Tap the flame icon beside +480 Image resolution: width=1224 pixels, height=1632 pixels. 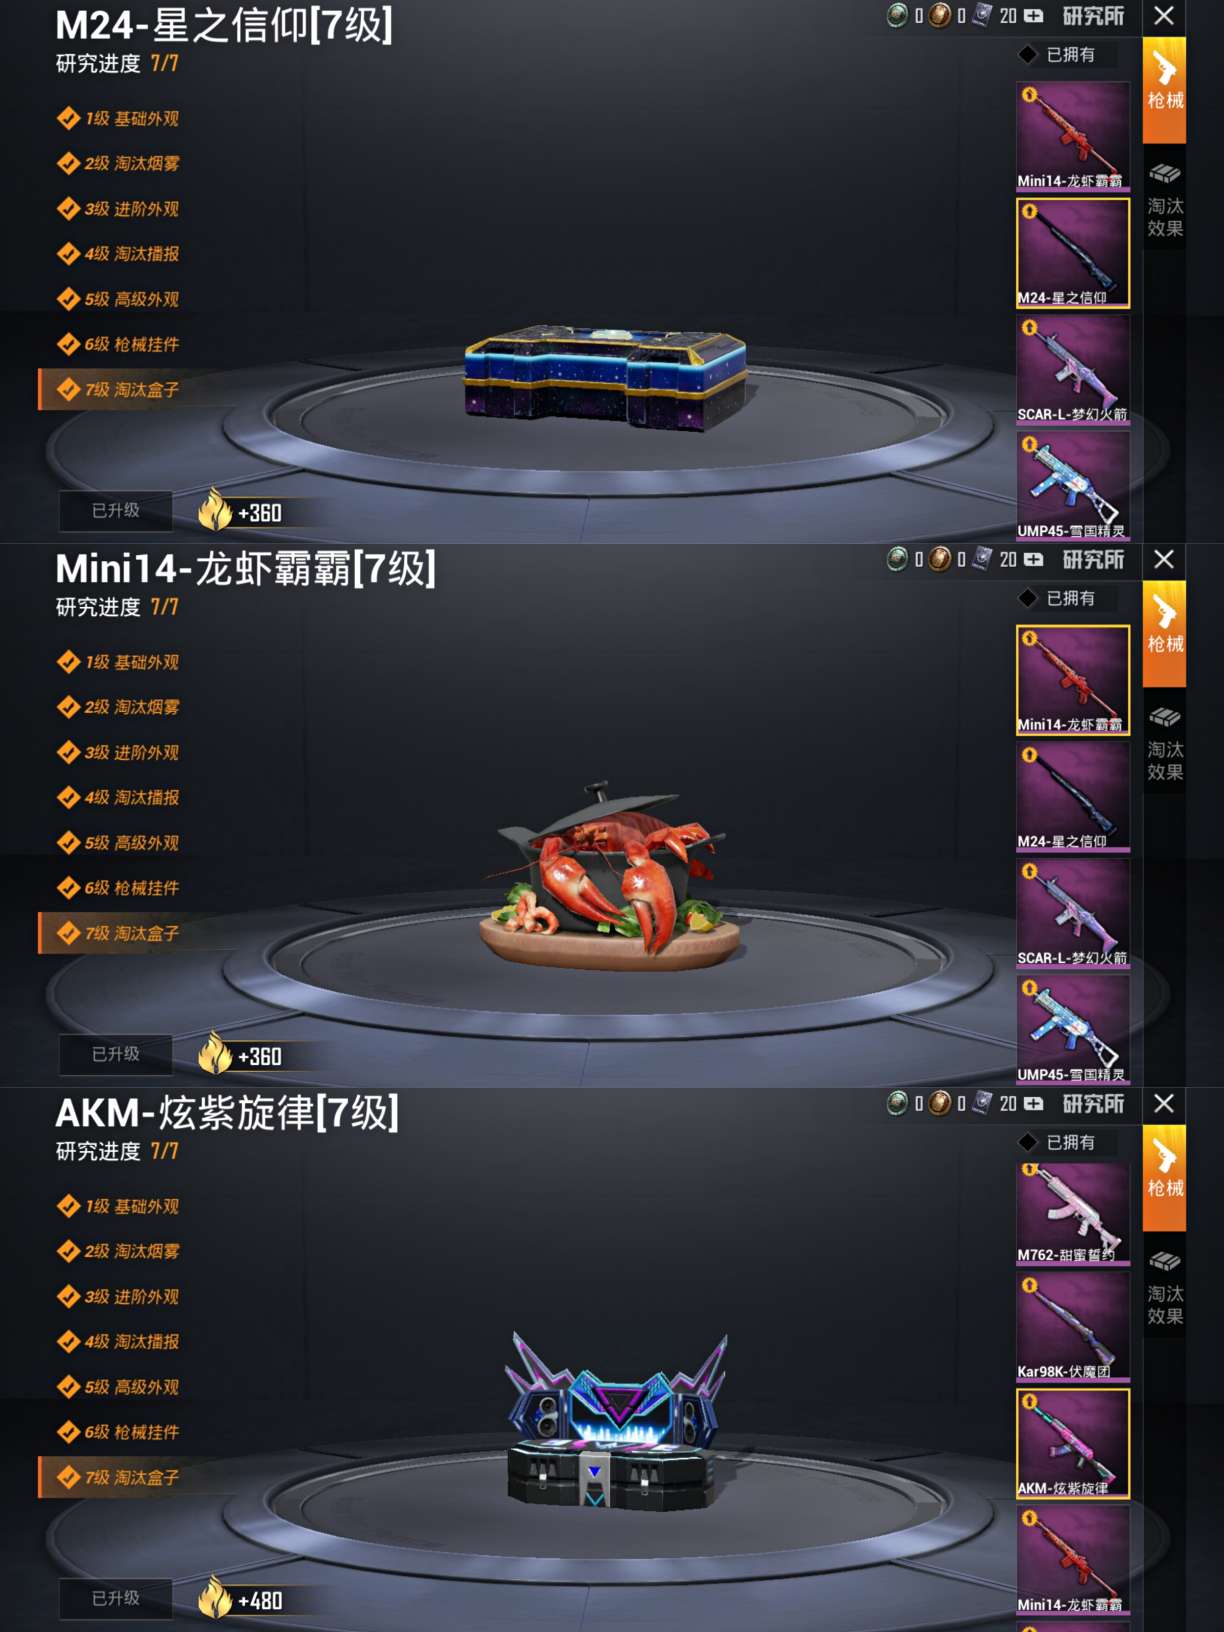215,1597
